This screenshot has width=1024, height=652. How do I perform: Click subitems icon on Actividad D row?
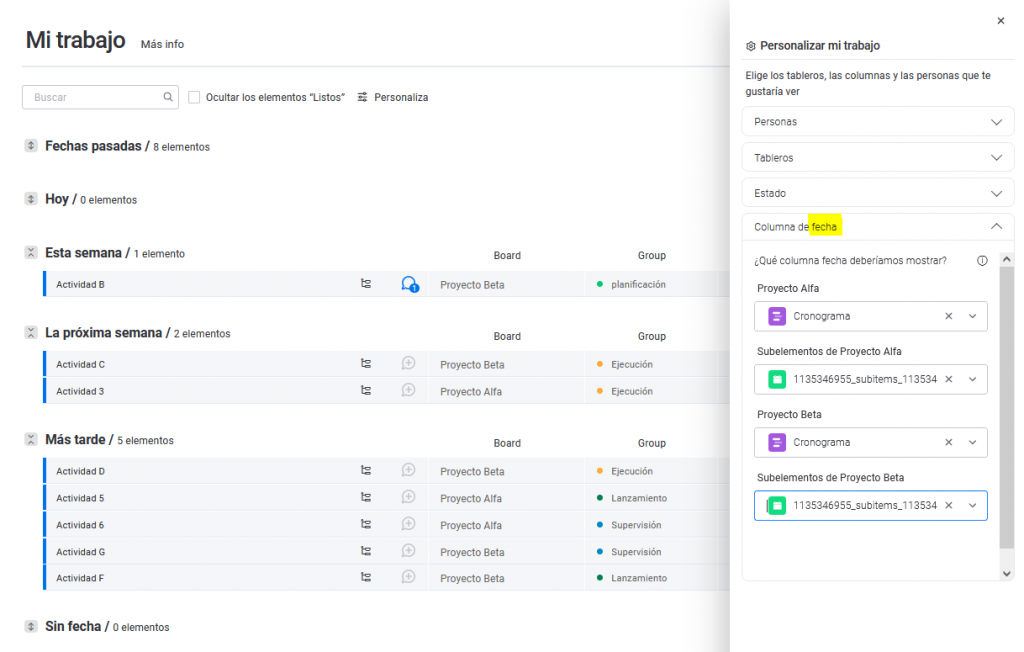[366, 470]
